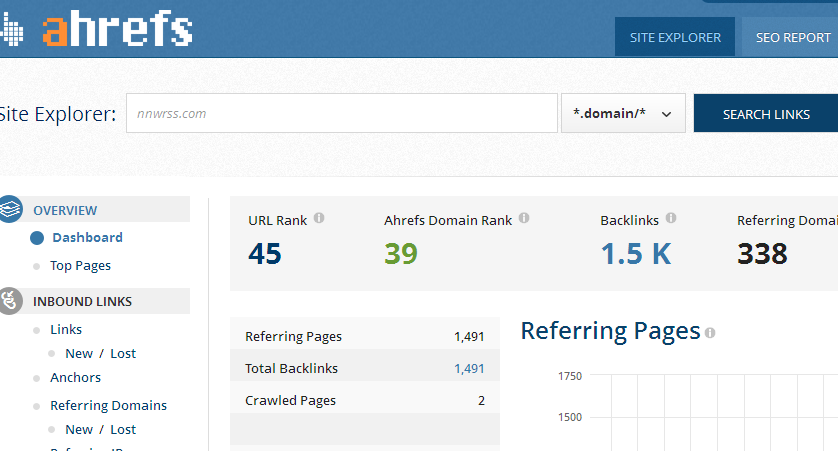This screenshot has height=451, width=838.
Task: Open the Overview layers icon
Action: 10,209
